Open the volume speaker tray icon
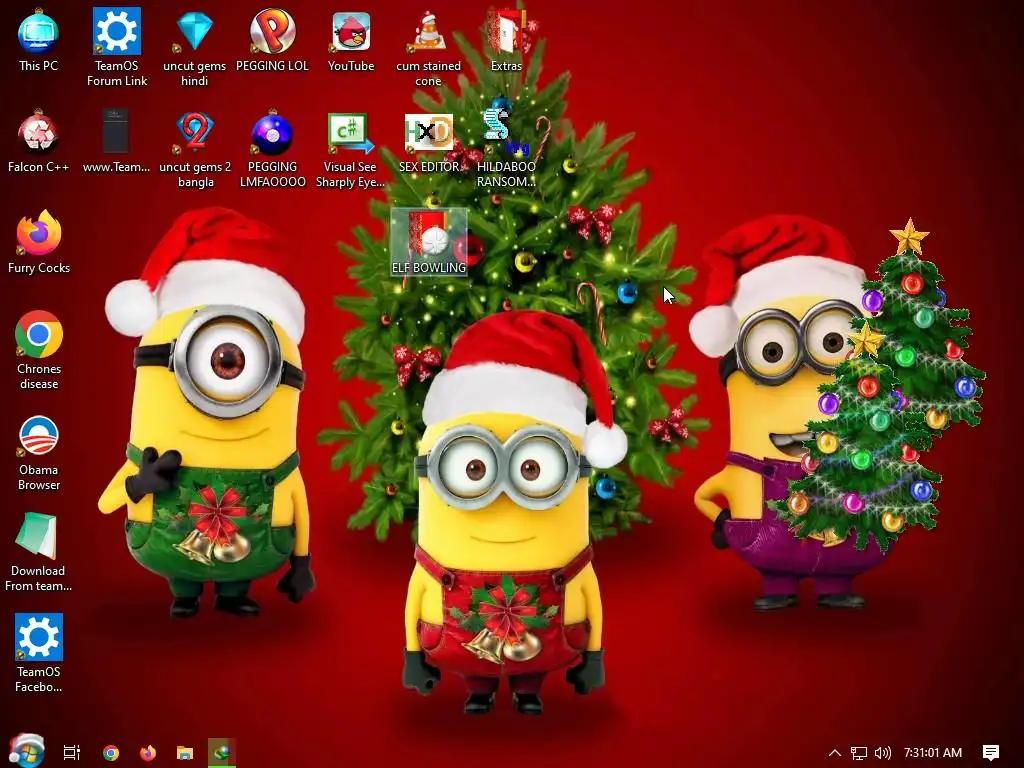 click(x=882, y=752)
